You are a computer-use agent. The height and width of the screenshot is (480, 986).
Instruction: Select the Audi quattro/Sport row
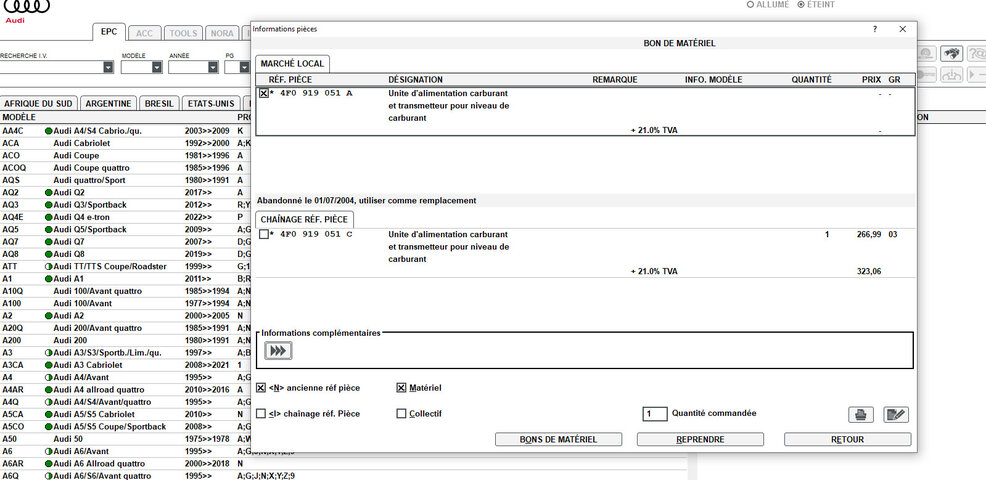click(x=126, y=181)
